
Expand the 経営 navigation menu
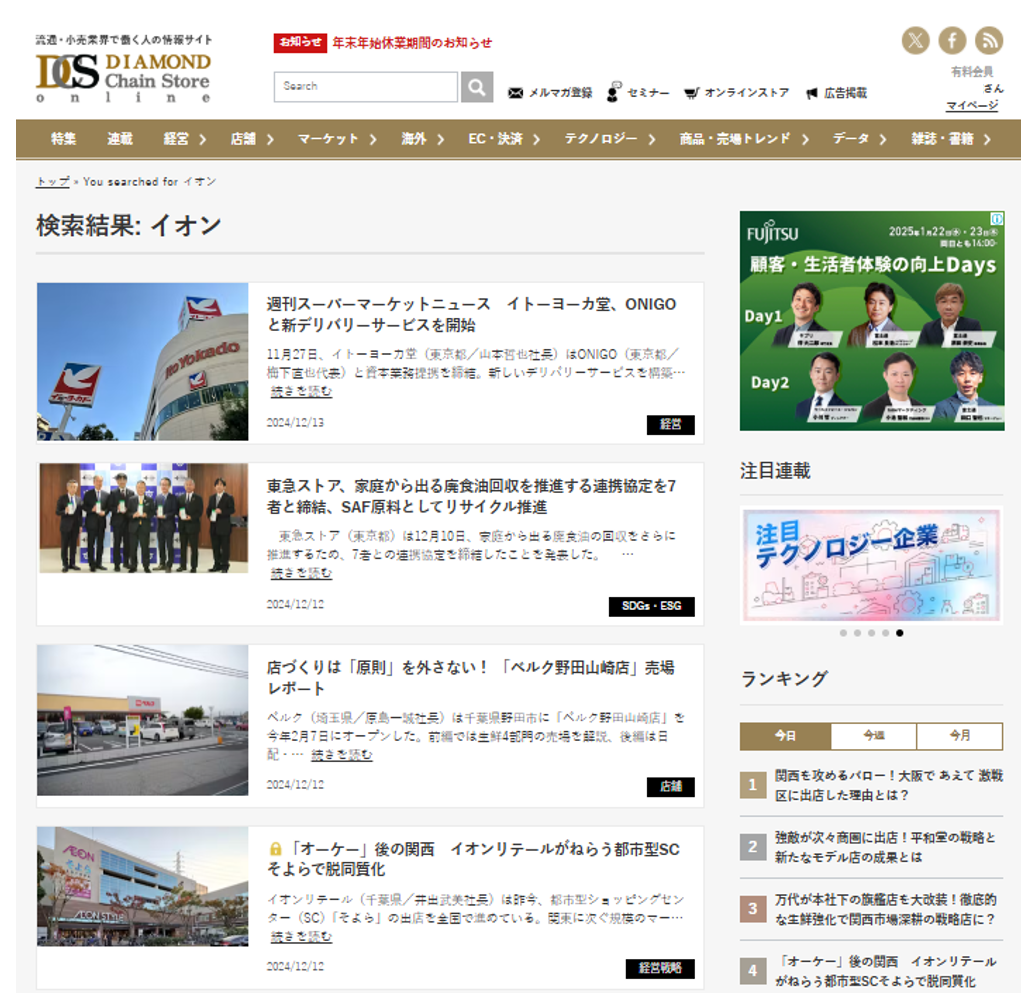click(x=184, y=139)
